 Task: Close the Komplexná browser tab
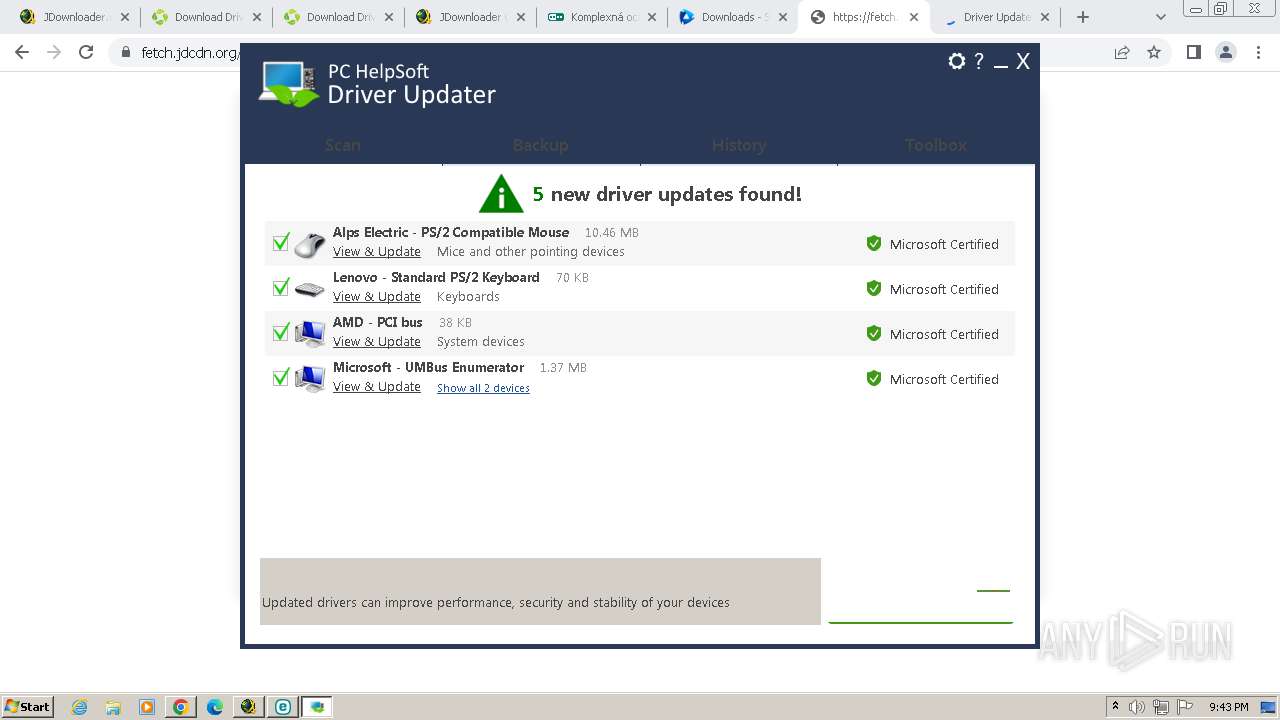tap(651, 17)
